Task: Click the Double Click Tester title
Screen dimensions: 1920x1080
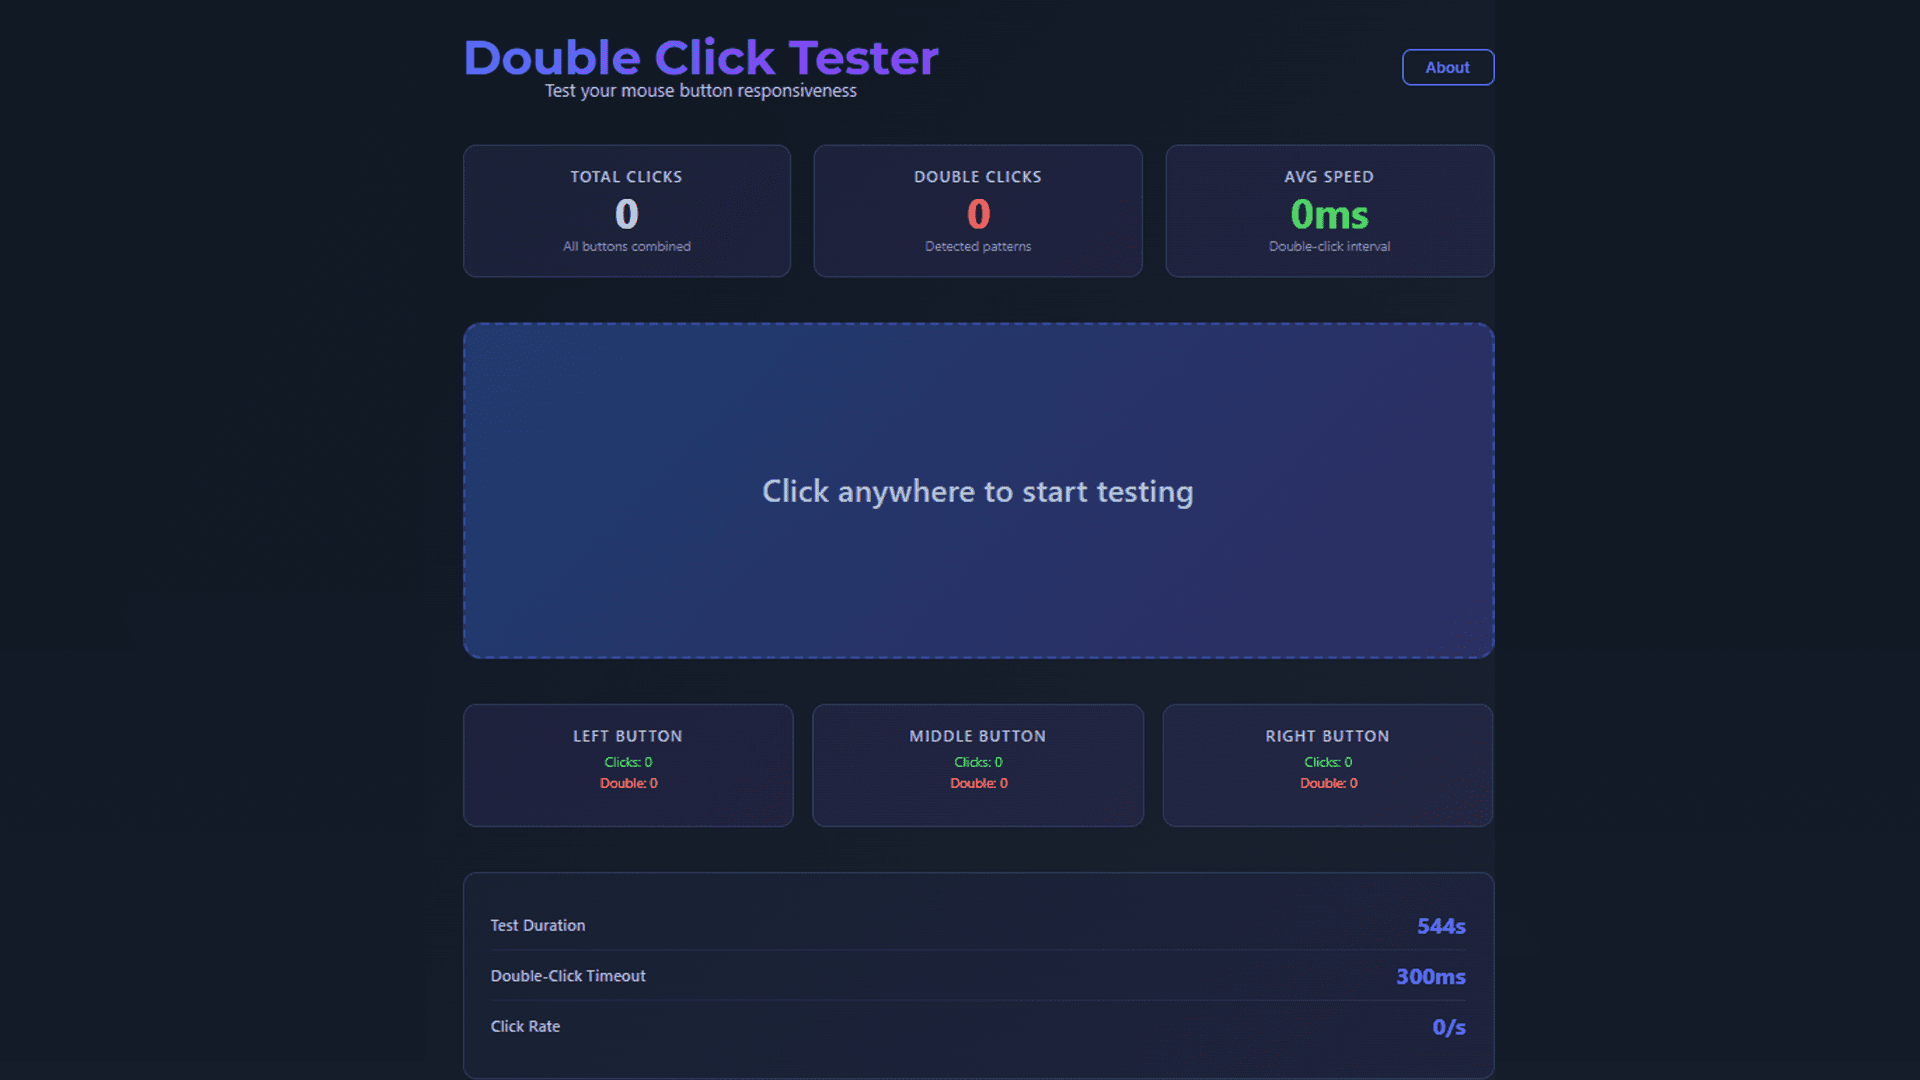Action: (x=701, y=57)
